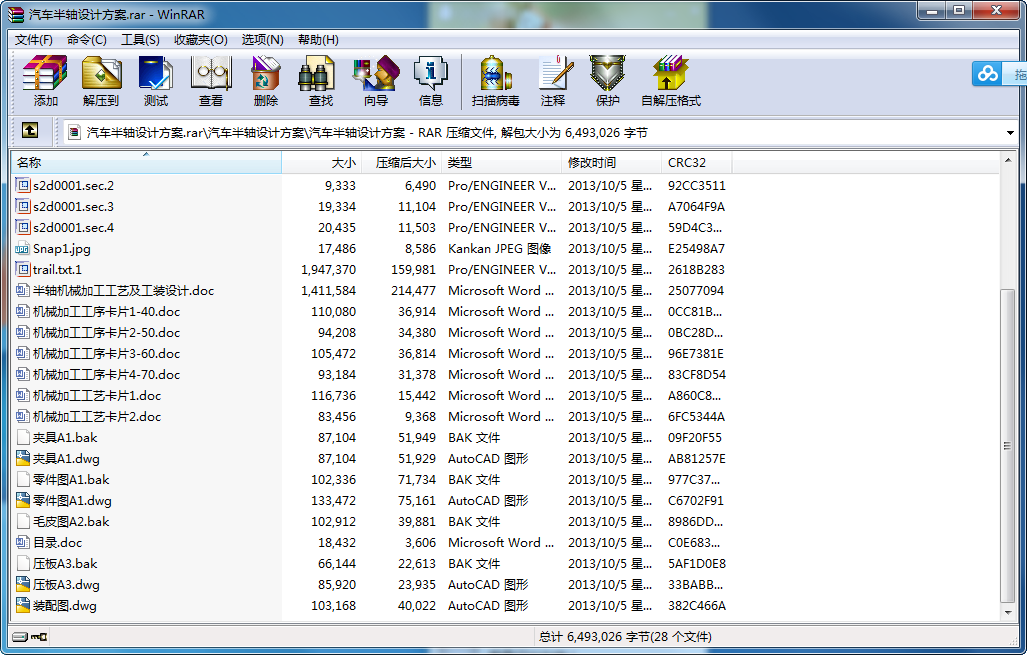Select file 机械加工工序卡片3-60.doc
The height and width of the screenshot is (655, 1027).
[x=106, y=353]
